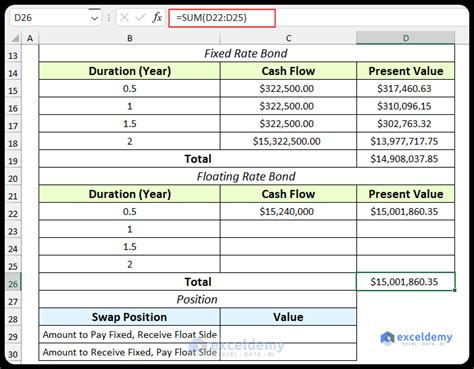Click cell with $302,763.32

coord(406,124)
